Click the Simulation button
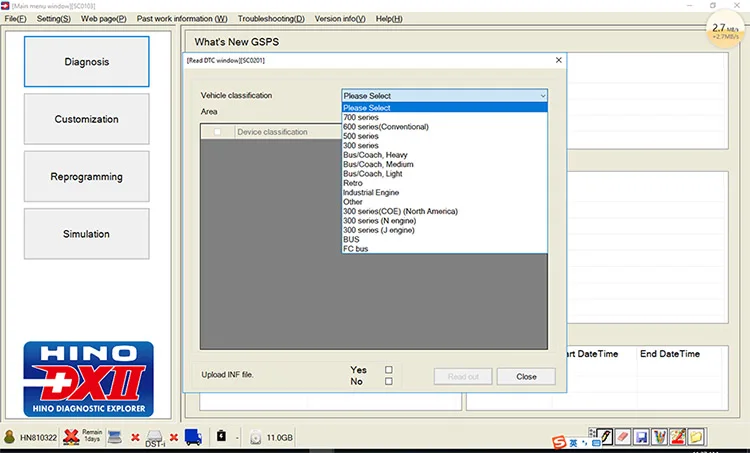 [87, 234]
